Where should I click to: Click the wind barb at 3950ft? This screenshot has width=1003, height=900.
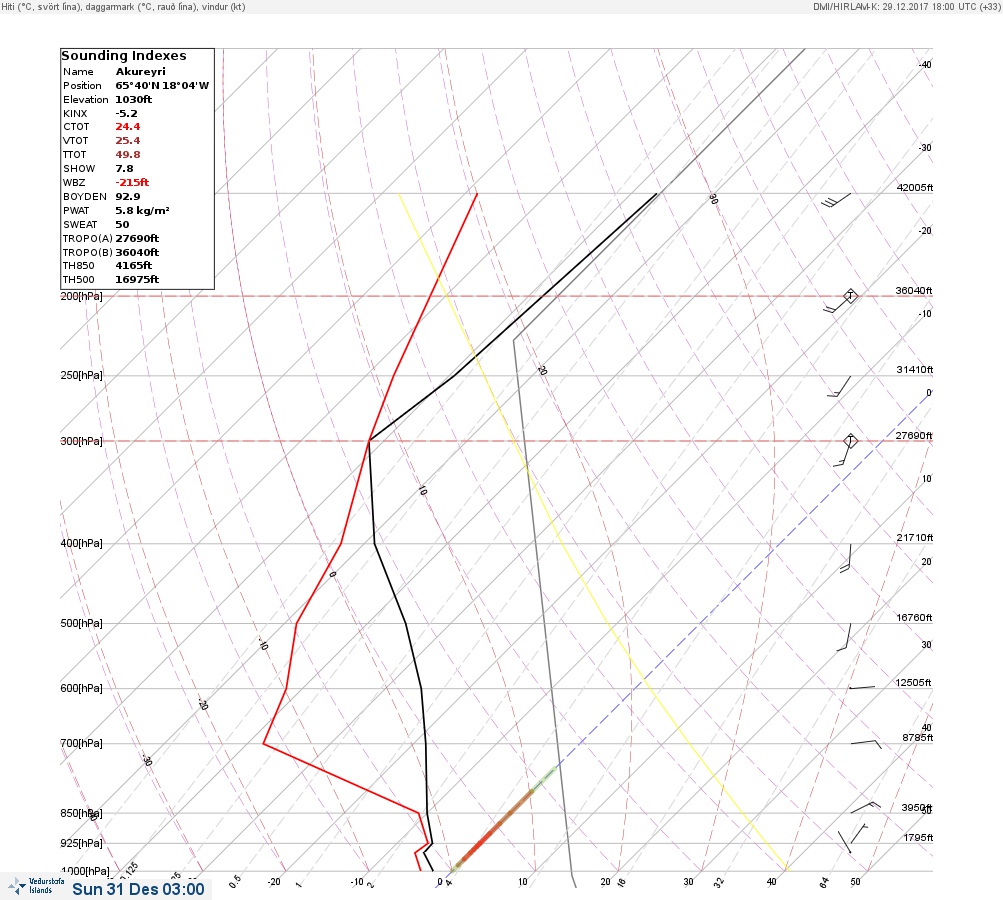pos(865,807)
